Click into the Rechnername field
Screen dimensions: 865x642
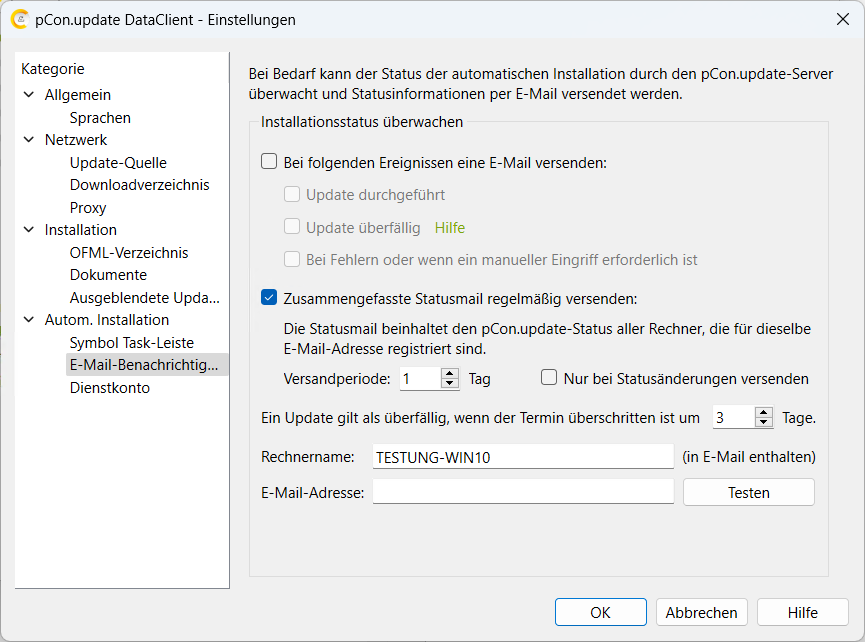pos(523,457)
